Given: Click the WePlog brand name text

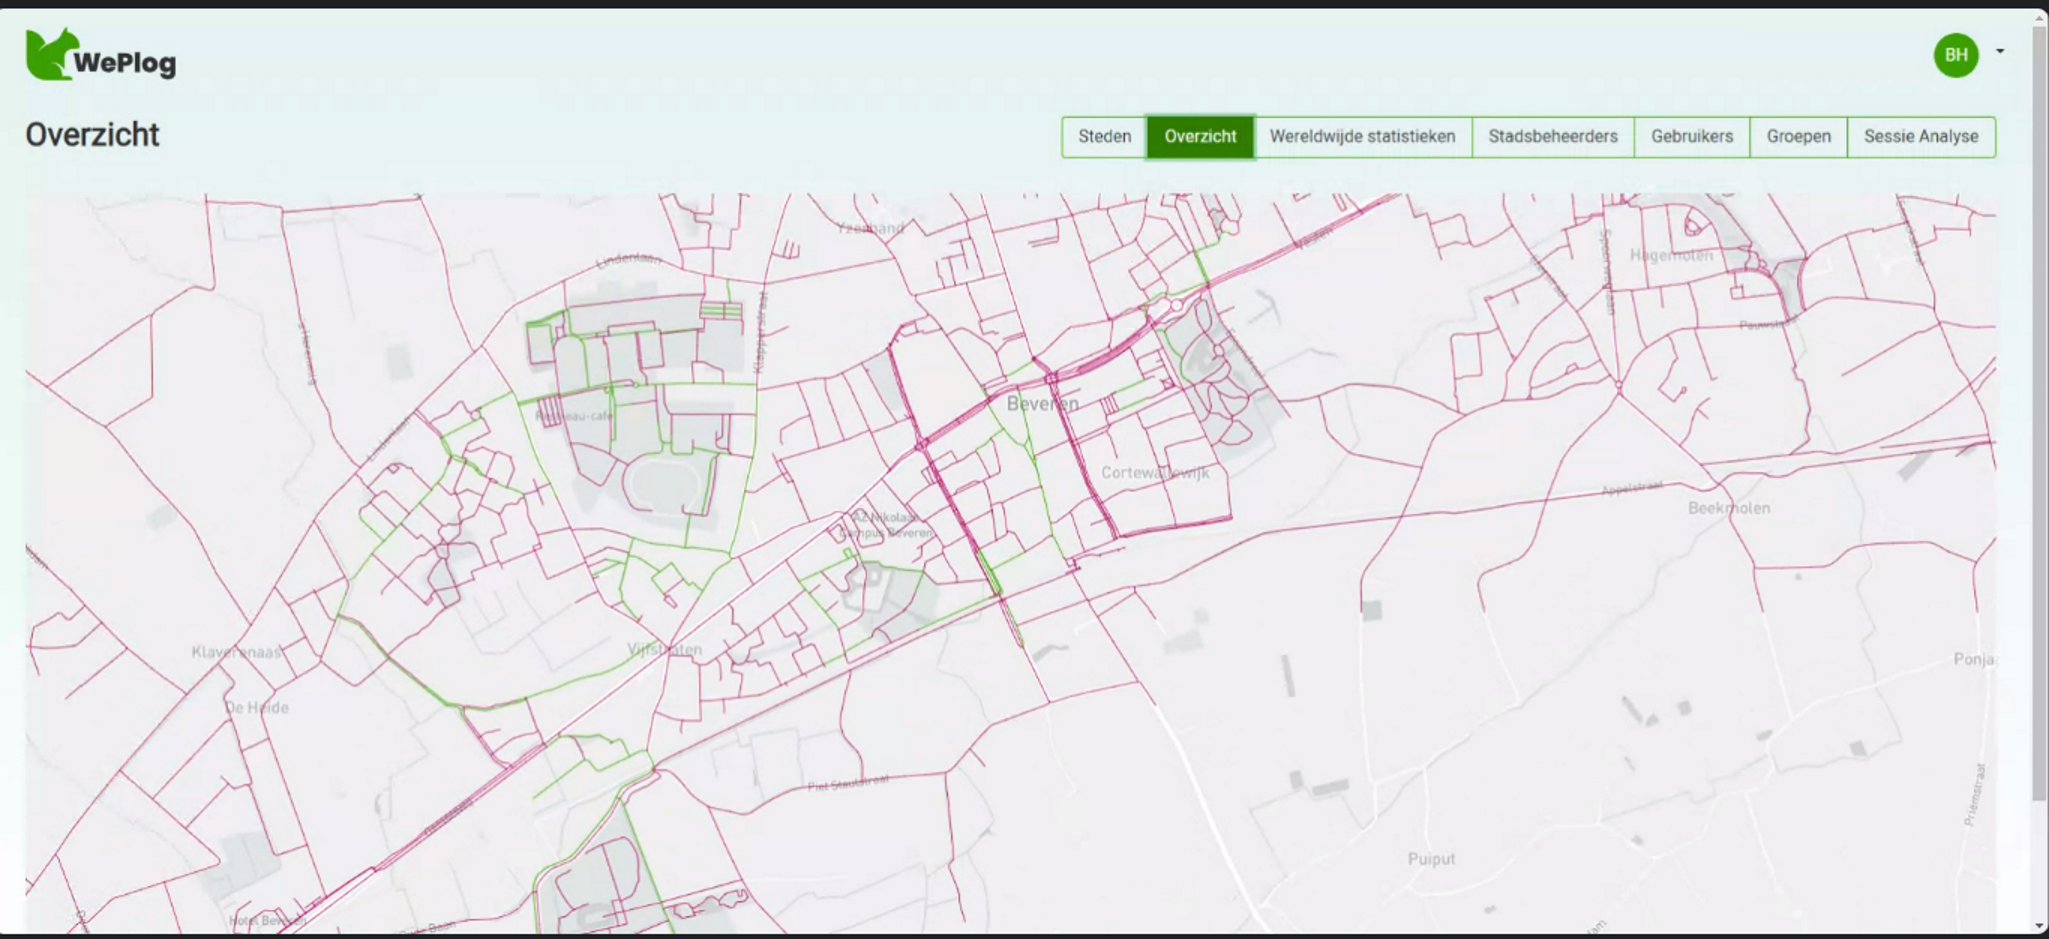Looking at the screenshot, I should pos(124,63).
